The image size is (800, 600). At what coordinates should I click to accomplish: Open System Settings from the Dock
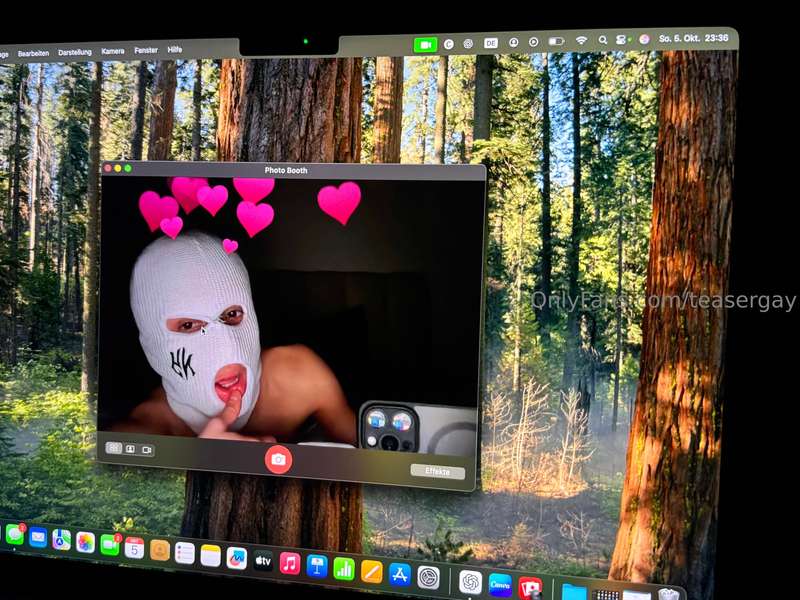(429, 578)
